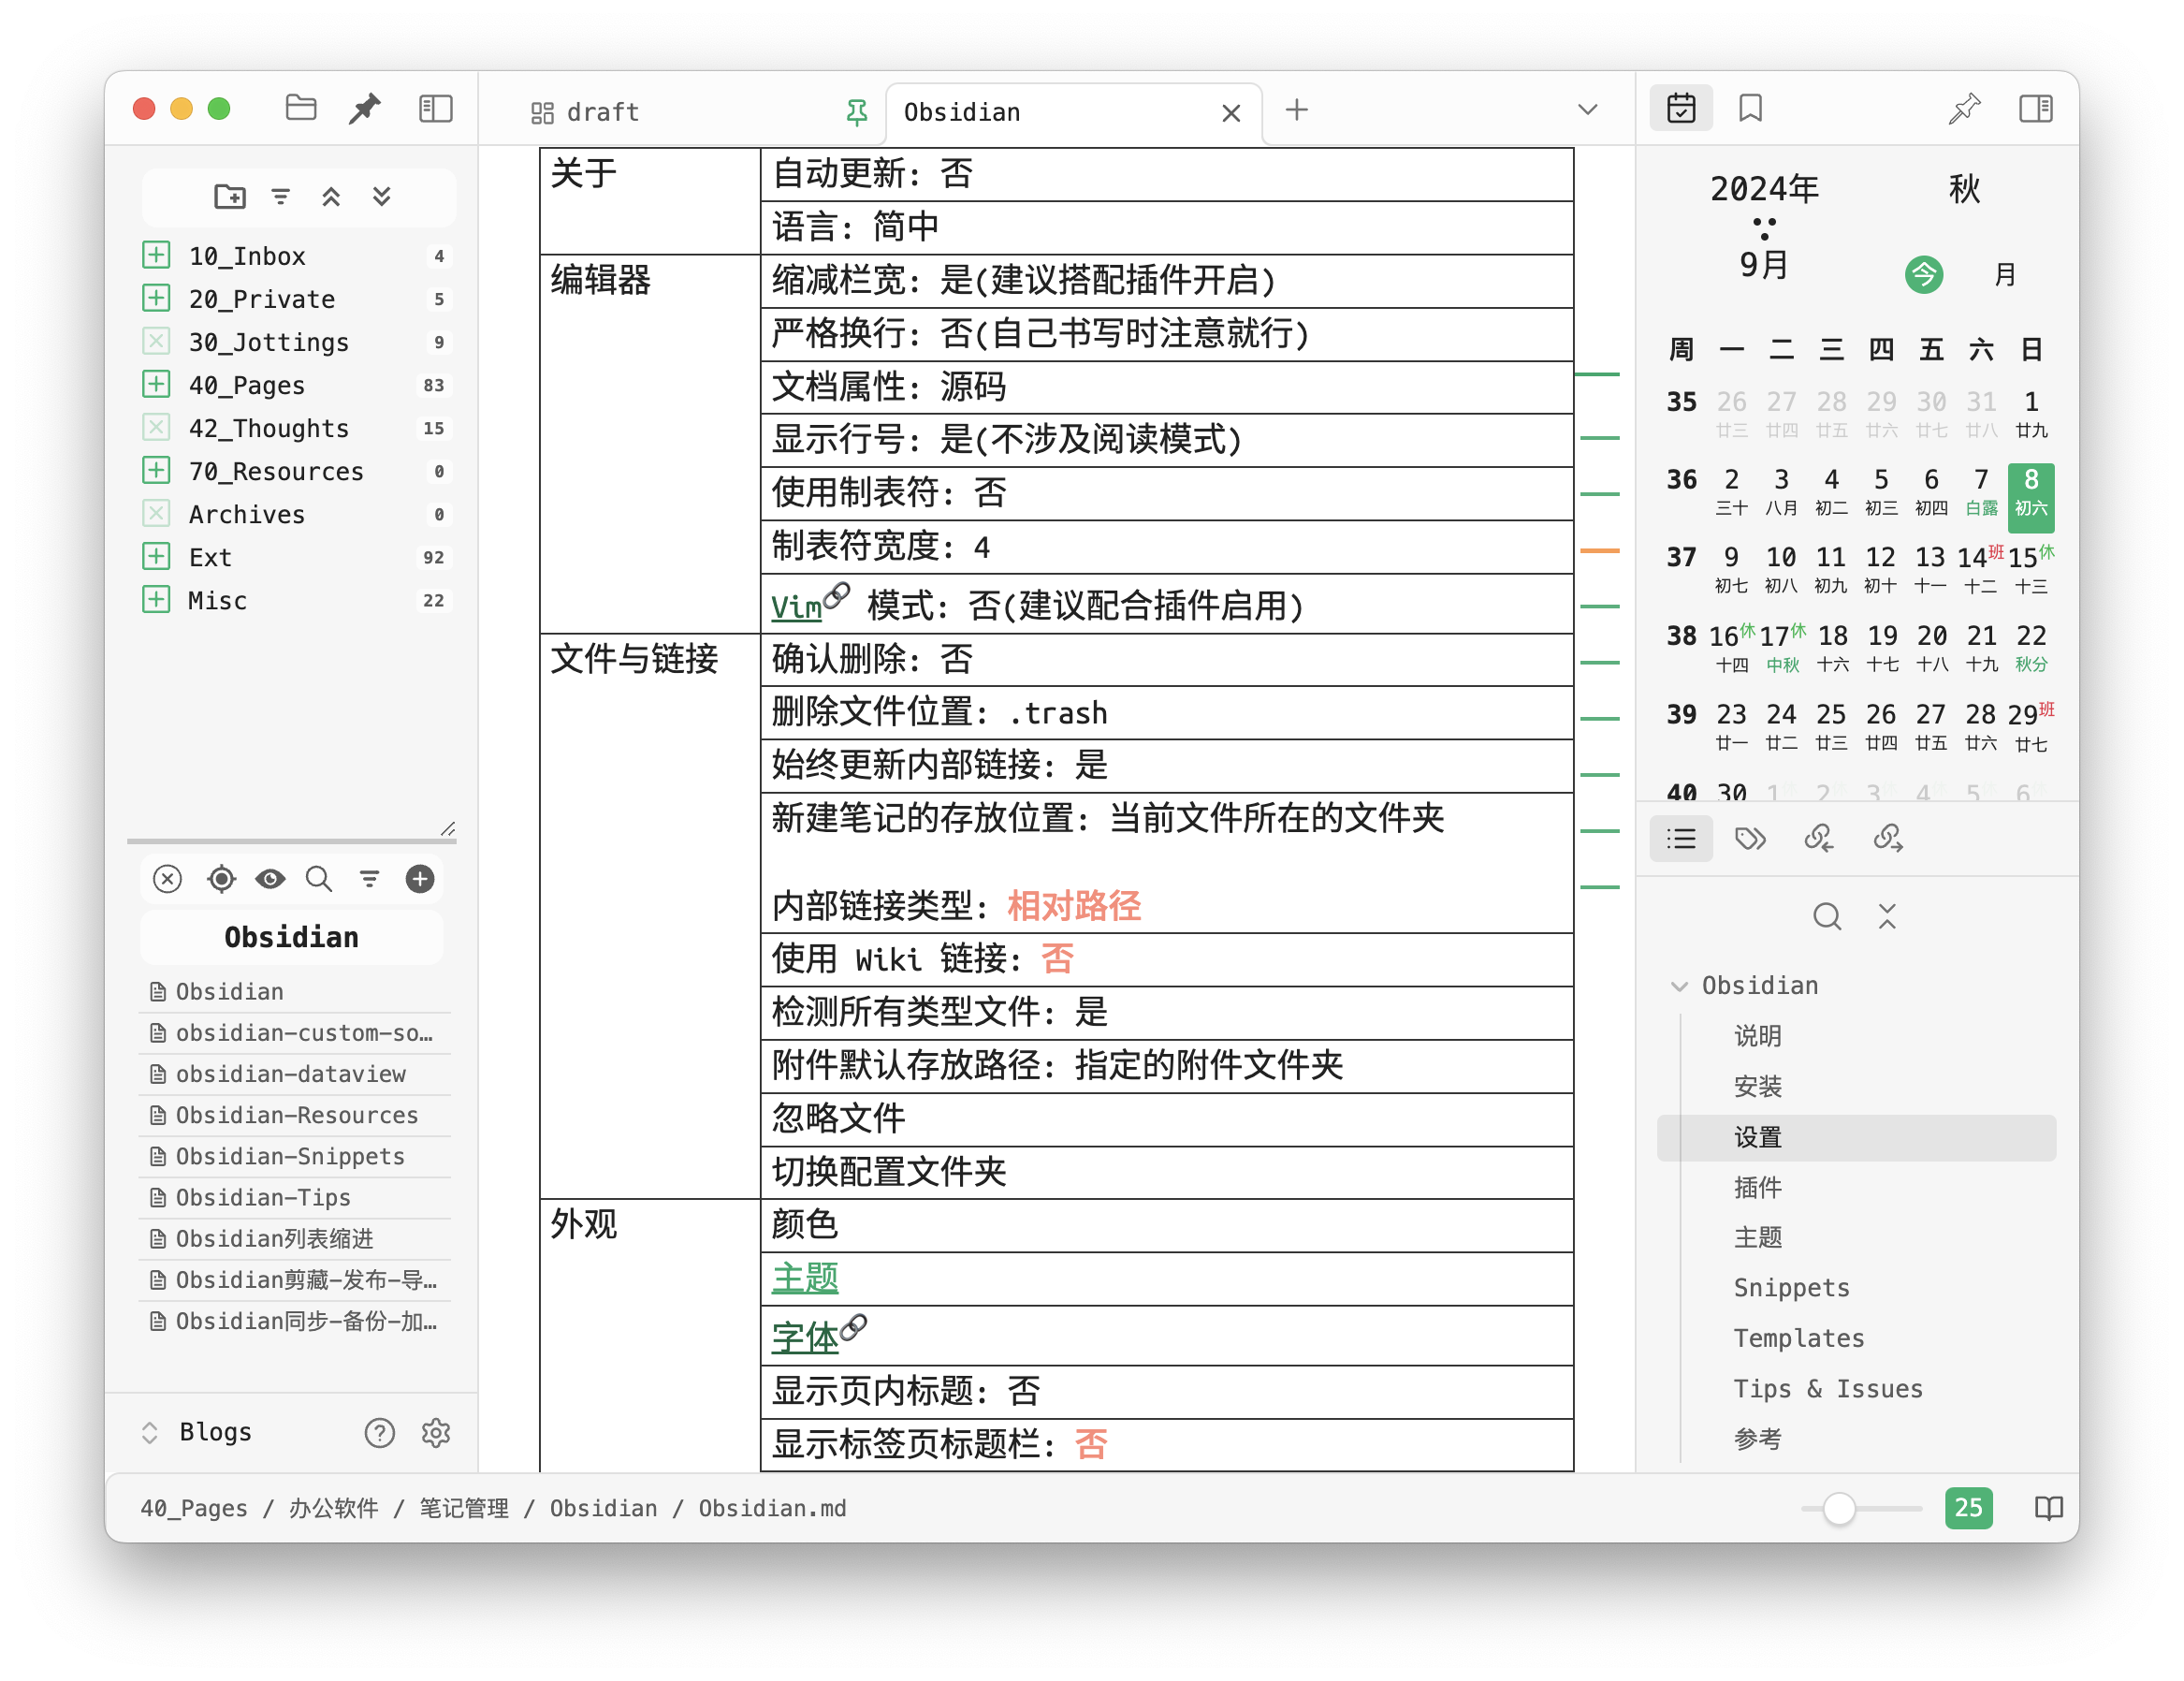2184x1681 pixels.
Task: Click the Vim link in editor table
Action: (x=796, y=607)
